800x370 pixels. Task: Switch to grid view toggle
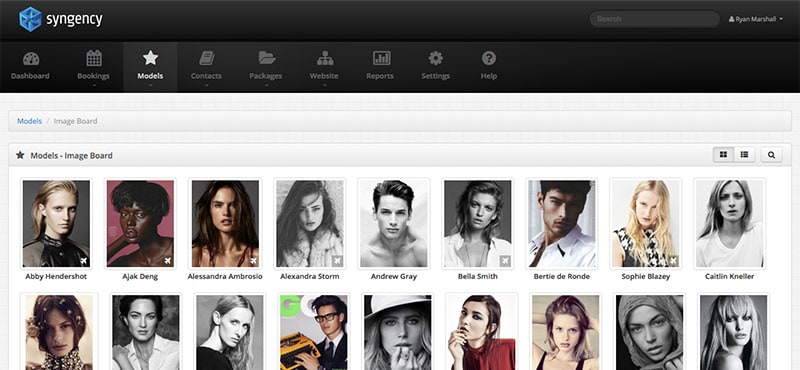(x=723, y=155)
